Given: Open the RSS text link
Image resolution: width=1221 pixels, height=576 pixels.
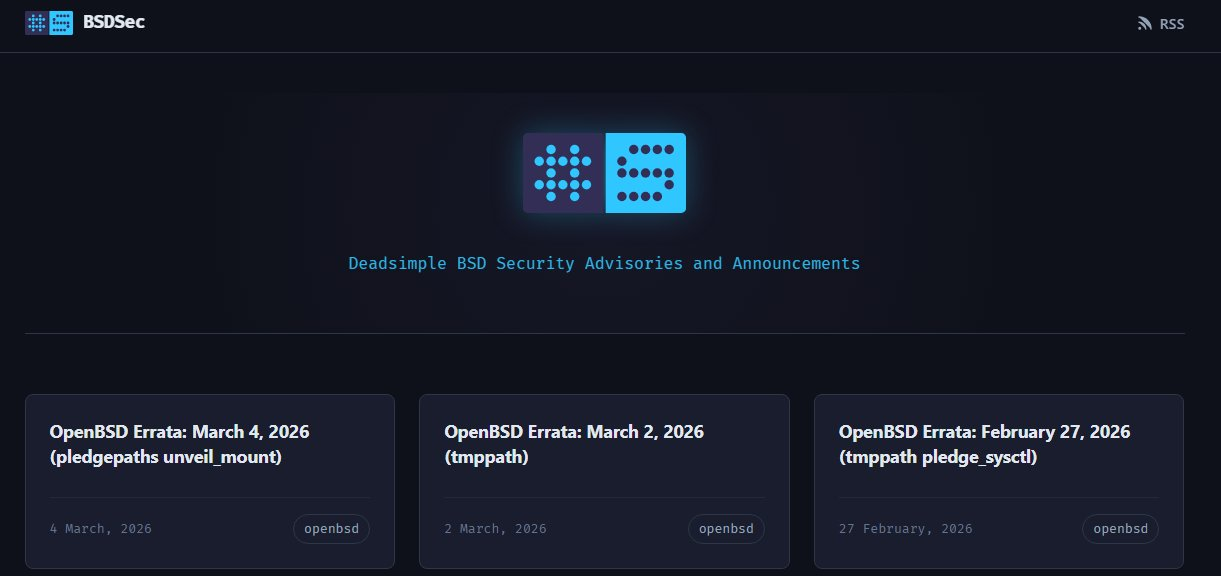Looking at the screenshot, I should coord(1172,24).
